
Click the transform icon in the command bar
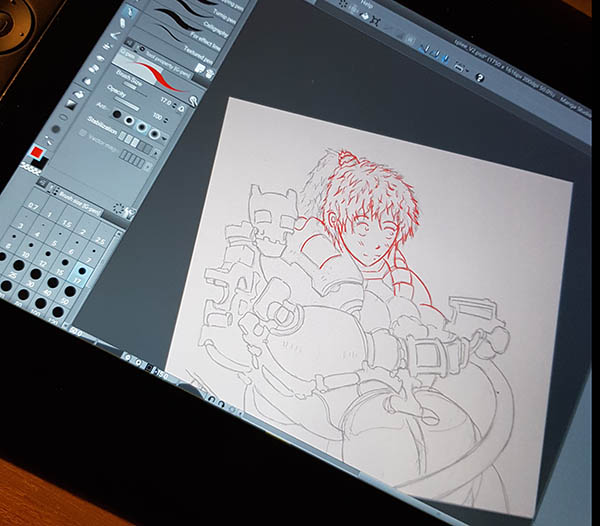[x=375, y=21]
